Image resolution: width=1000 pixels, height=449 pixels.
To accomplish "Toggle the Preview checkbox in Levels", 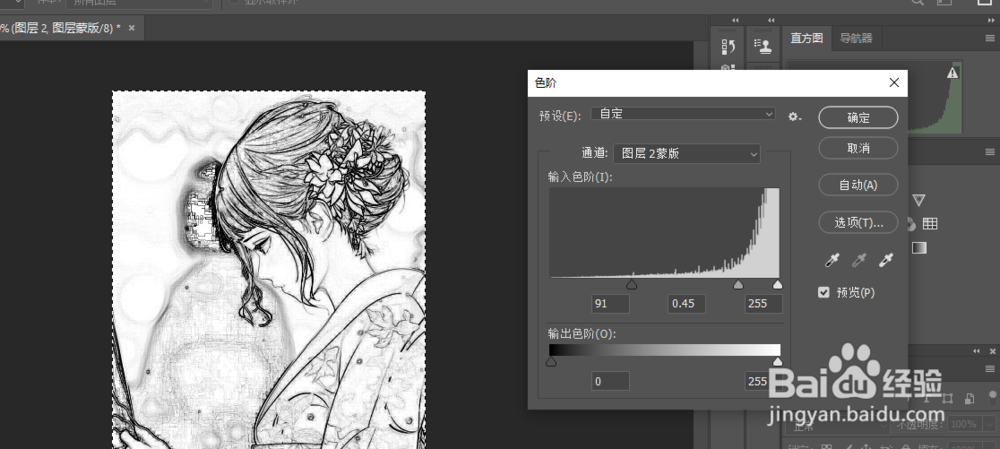I will point(823,292).
